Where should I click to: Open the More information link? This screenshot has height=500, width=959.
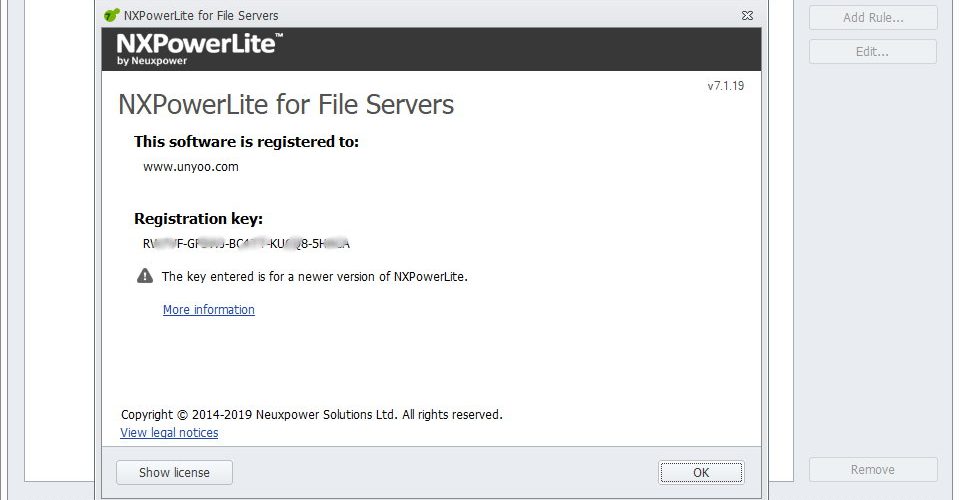coord(209,309)
